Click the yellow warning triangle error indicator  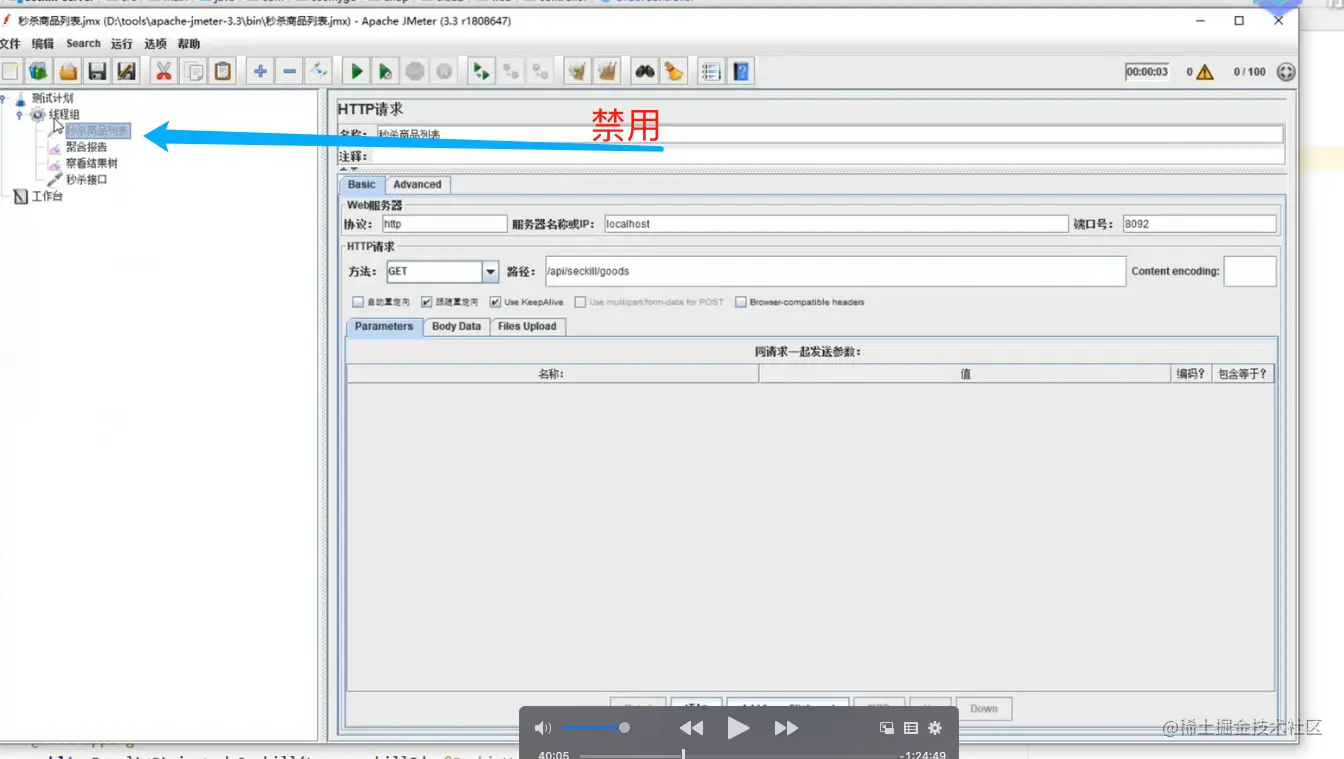click(x=1204, y=72)
